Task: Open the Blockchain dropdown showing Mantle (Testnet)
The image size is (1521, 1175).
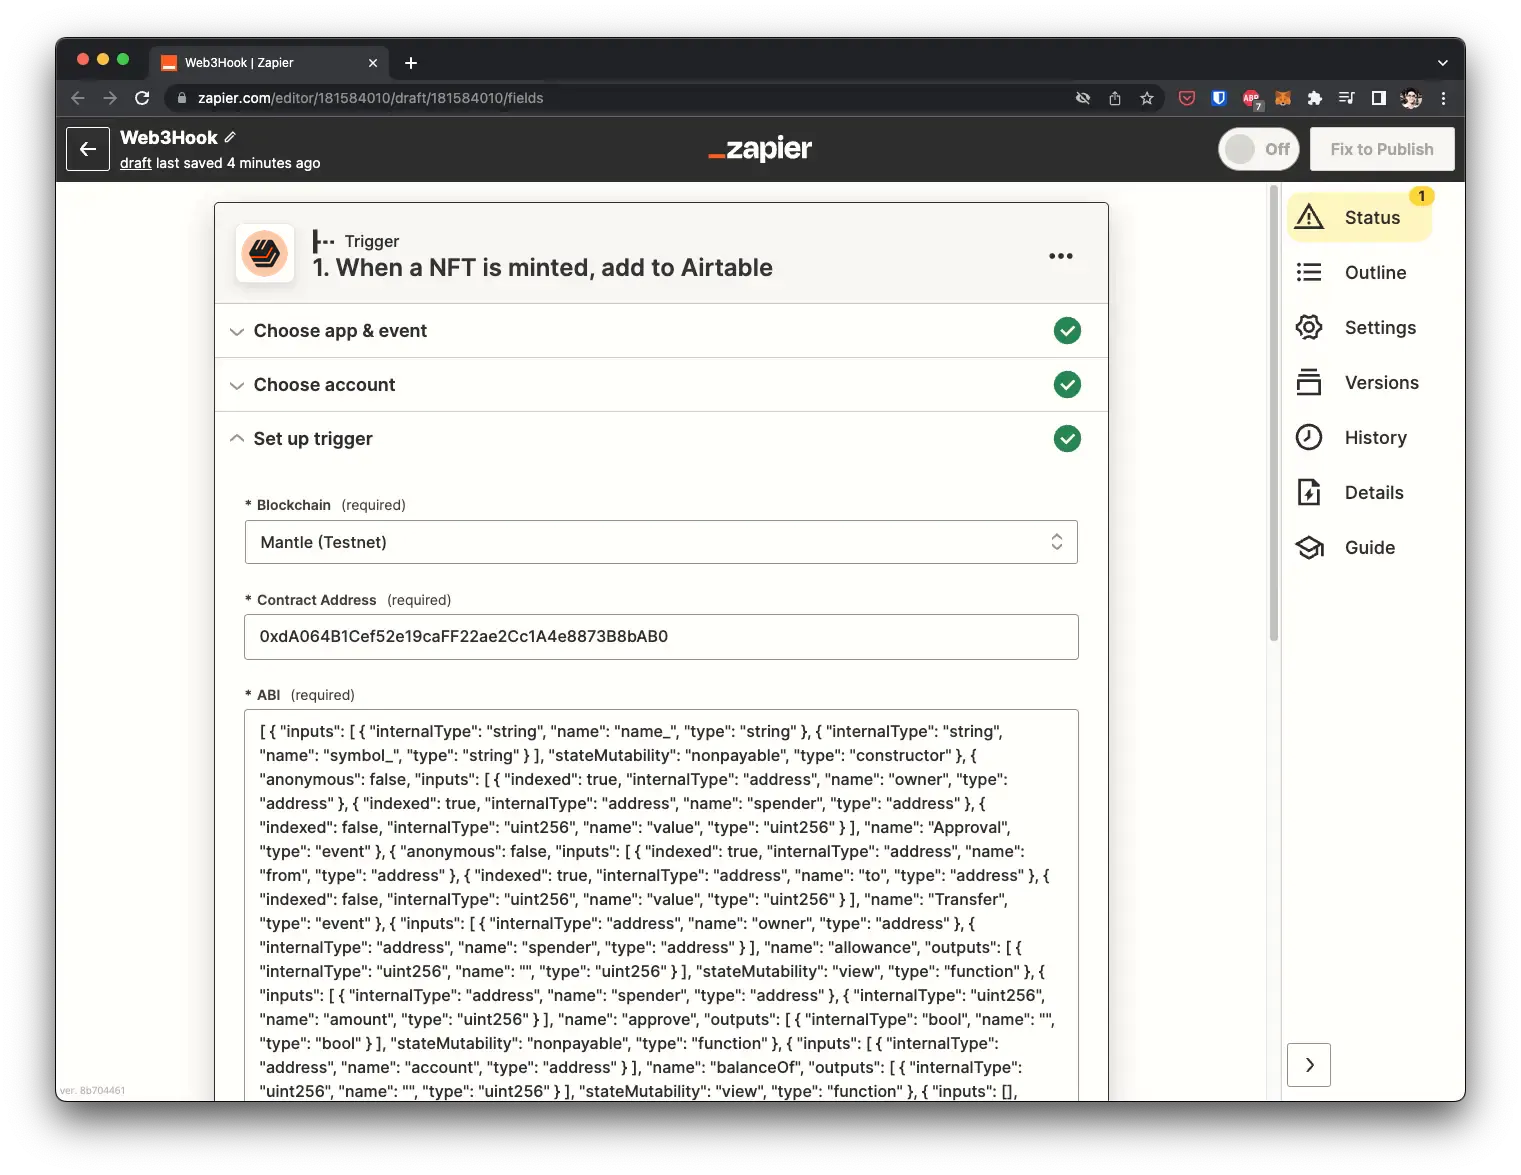Action: (x=661, y=542)
